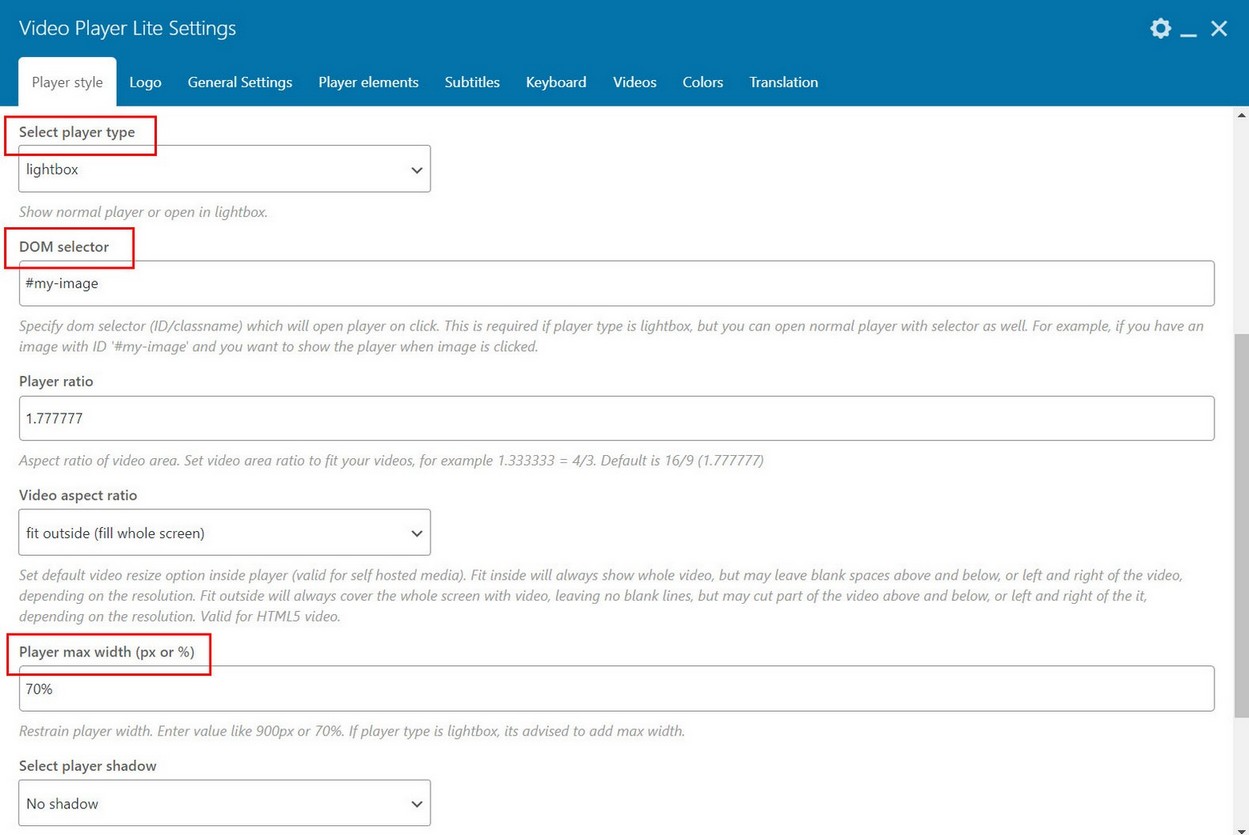
Task: Open the Logo tab
Action: [x=145, y=82]
